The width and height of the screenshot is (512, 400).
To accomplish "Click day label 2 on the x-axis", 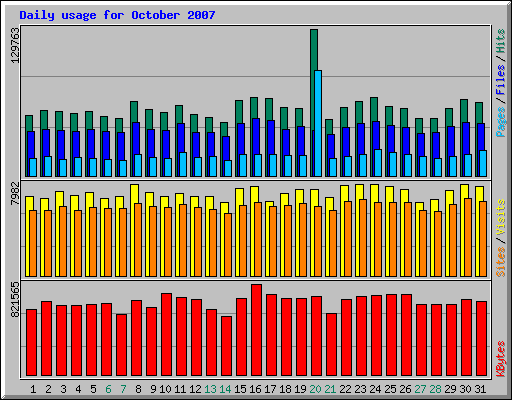I will (x=48, y=389).
